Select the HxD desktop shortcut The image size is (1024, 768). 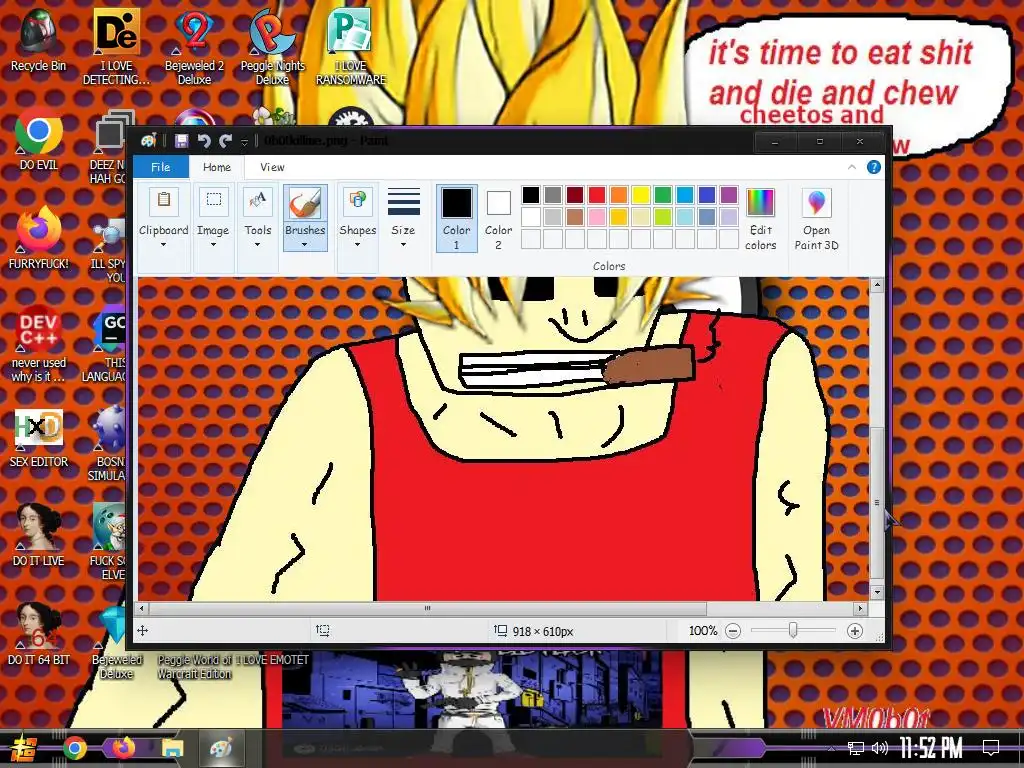click(39, 438)
